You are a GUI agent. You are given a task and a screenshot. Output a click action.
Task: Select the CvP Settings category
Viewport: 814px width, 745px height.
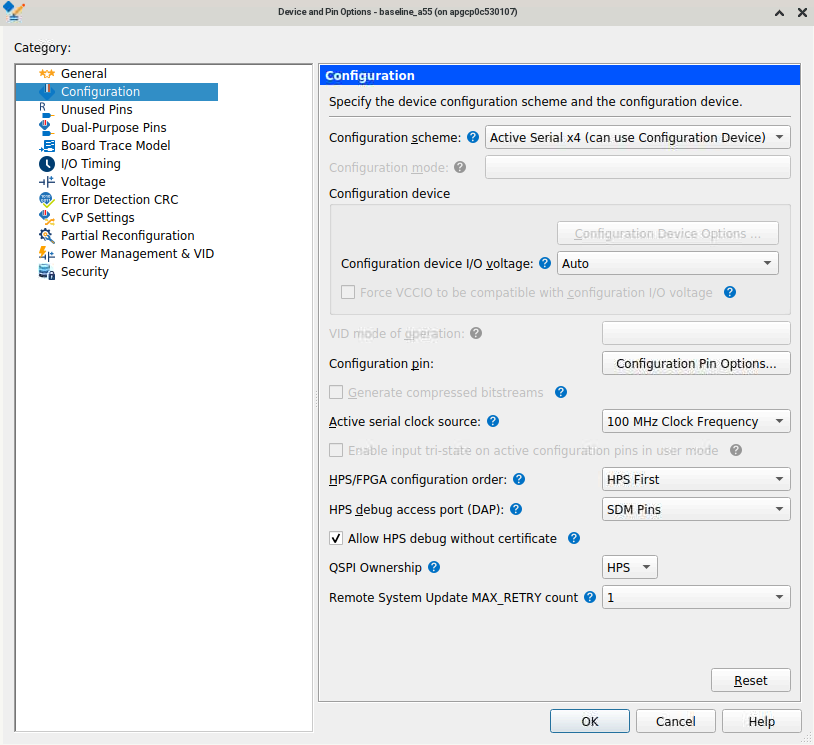point(98,218)
